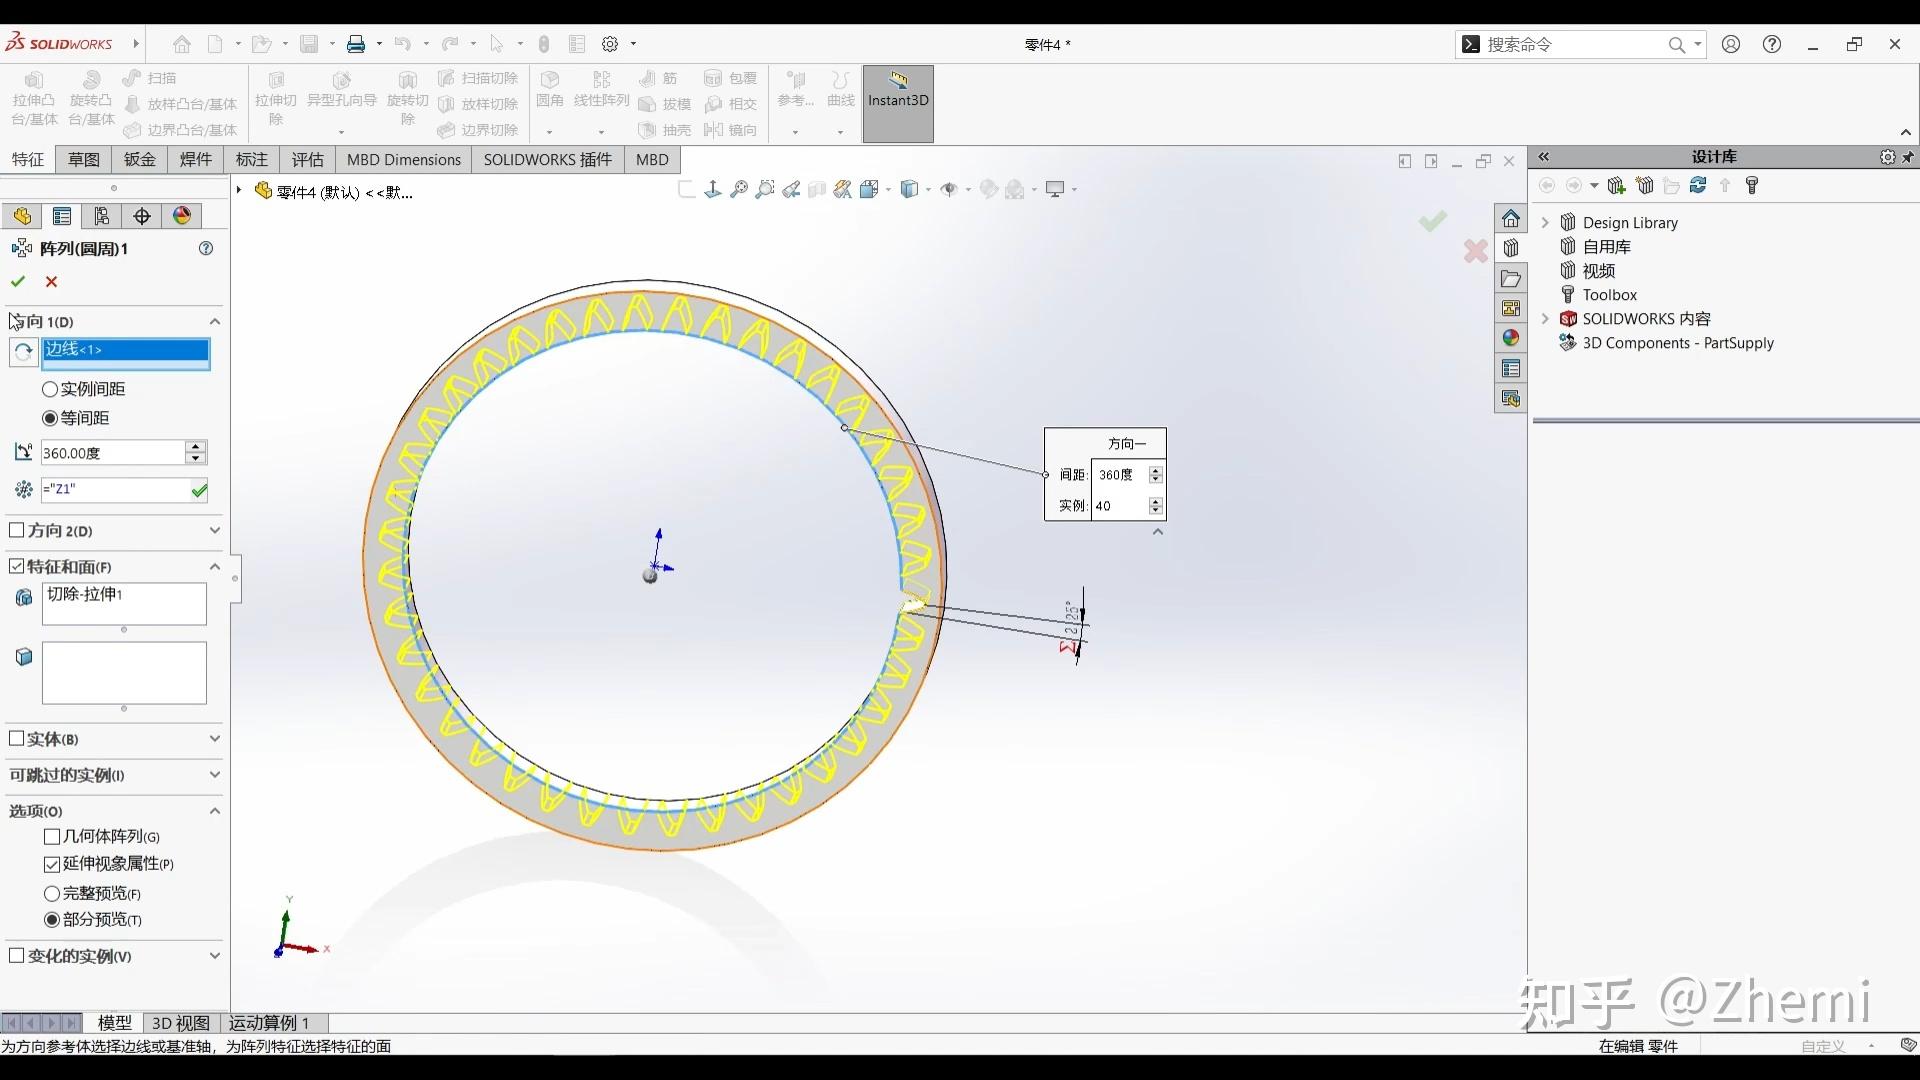The width and height of the screenshot is (1920, 1080).
Task: Open Toolbox in the Design Library pane
Action: coord(1608,294)
